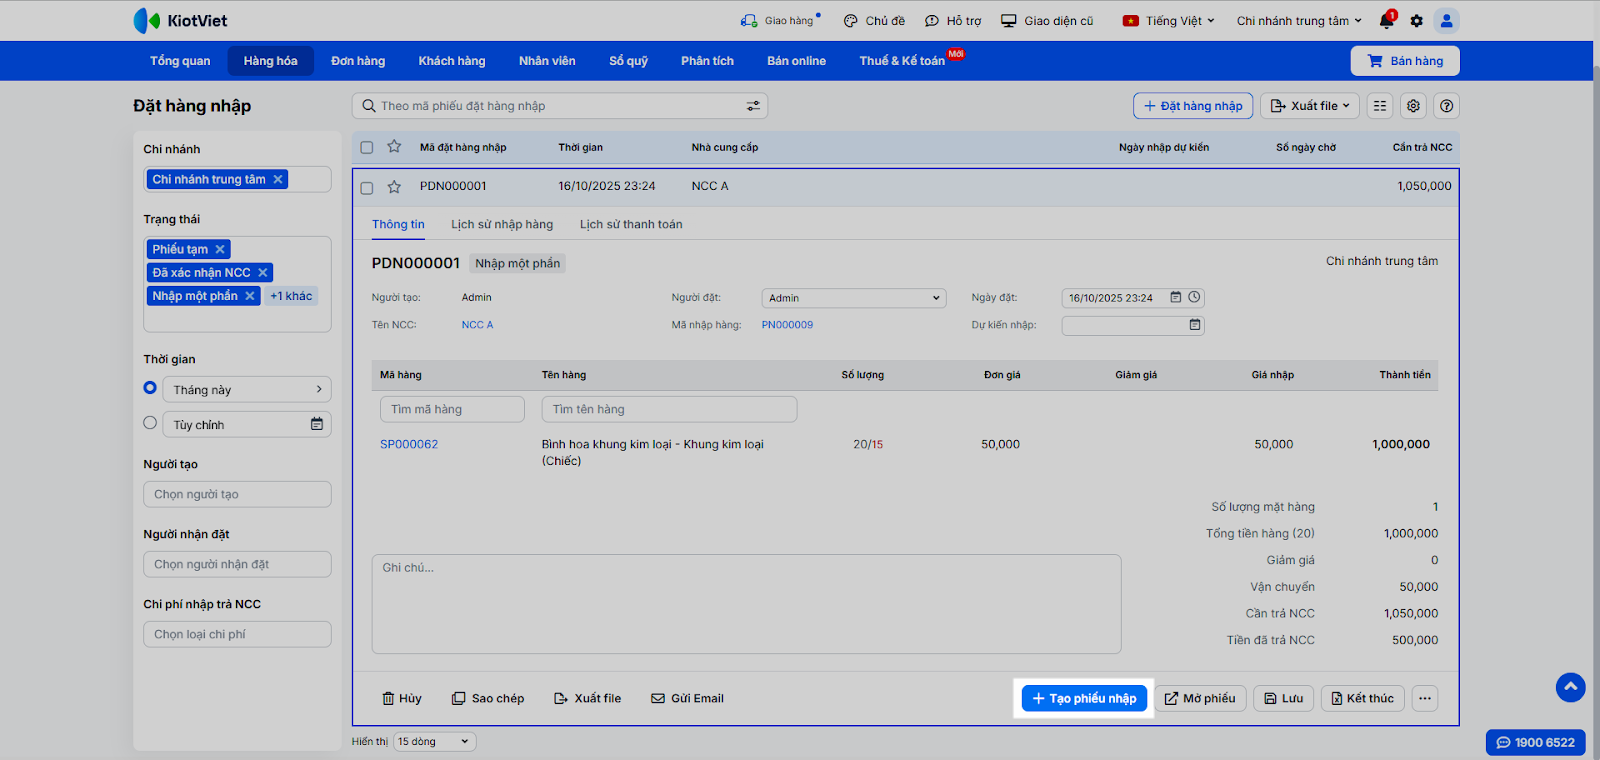
Task: Star the PDN000001 order row
Action: pyautogui.click(x=394, y=187)
